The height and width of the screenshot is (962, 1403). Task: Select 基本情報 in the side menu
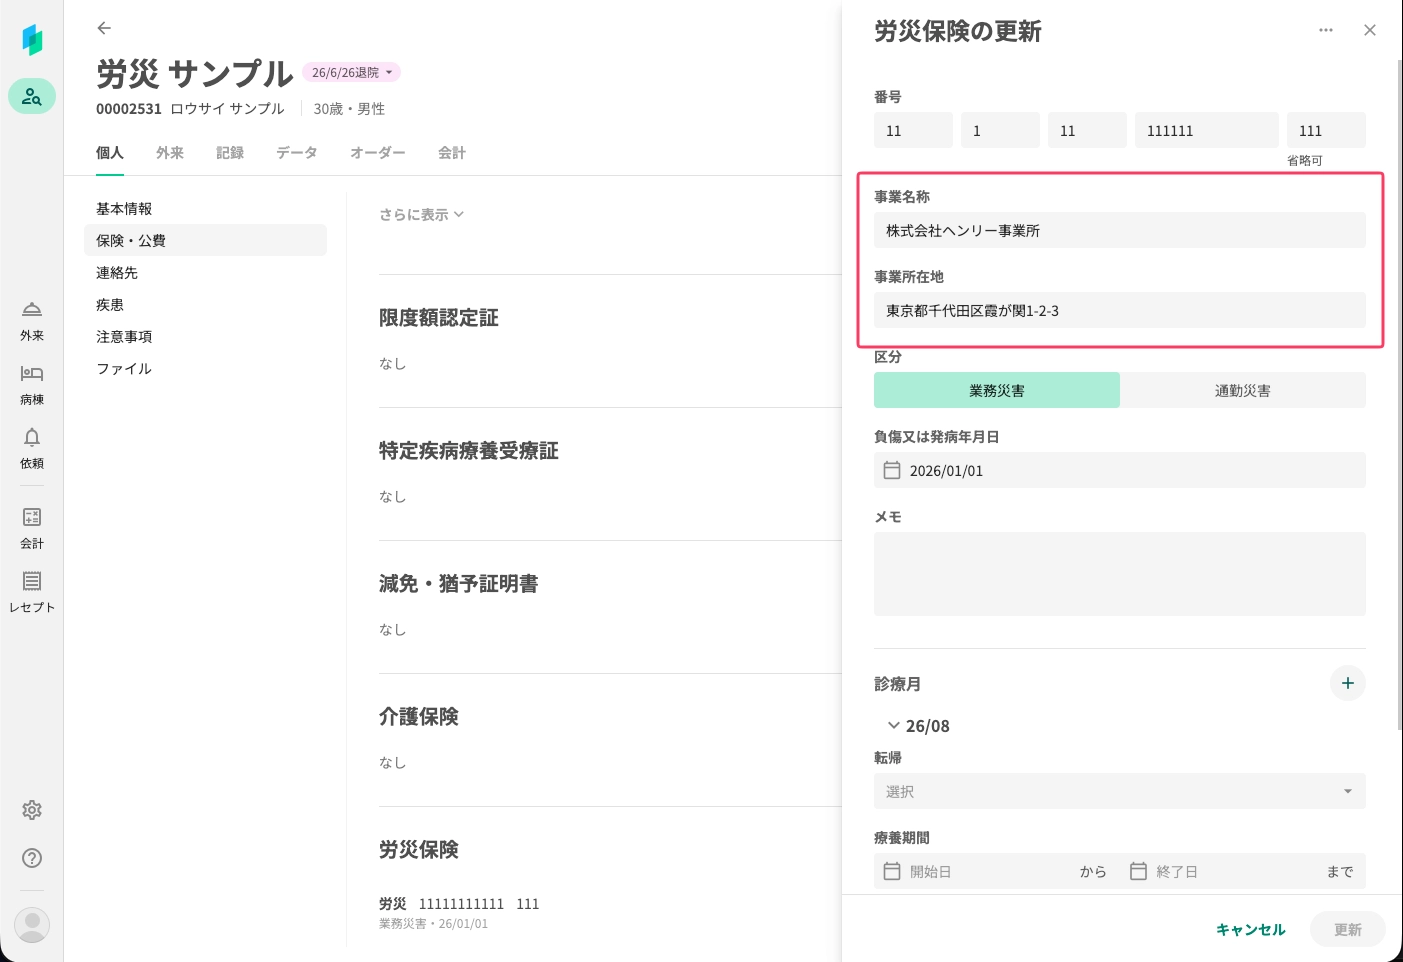click(x=205, y=208)
